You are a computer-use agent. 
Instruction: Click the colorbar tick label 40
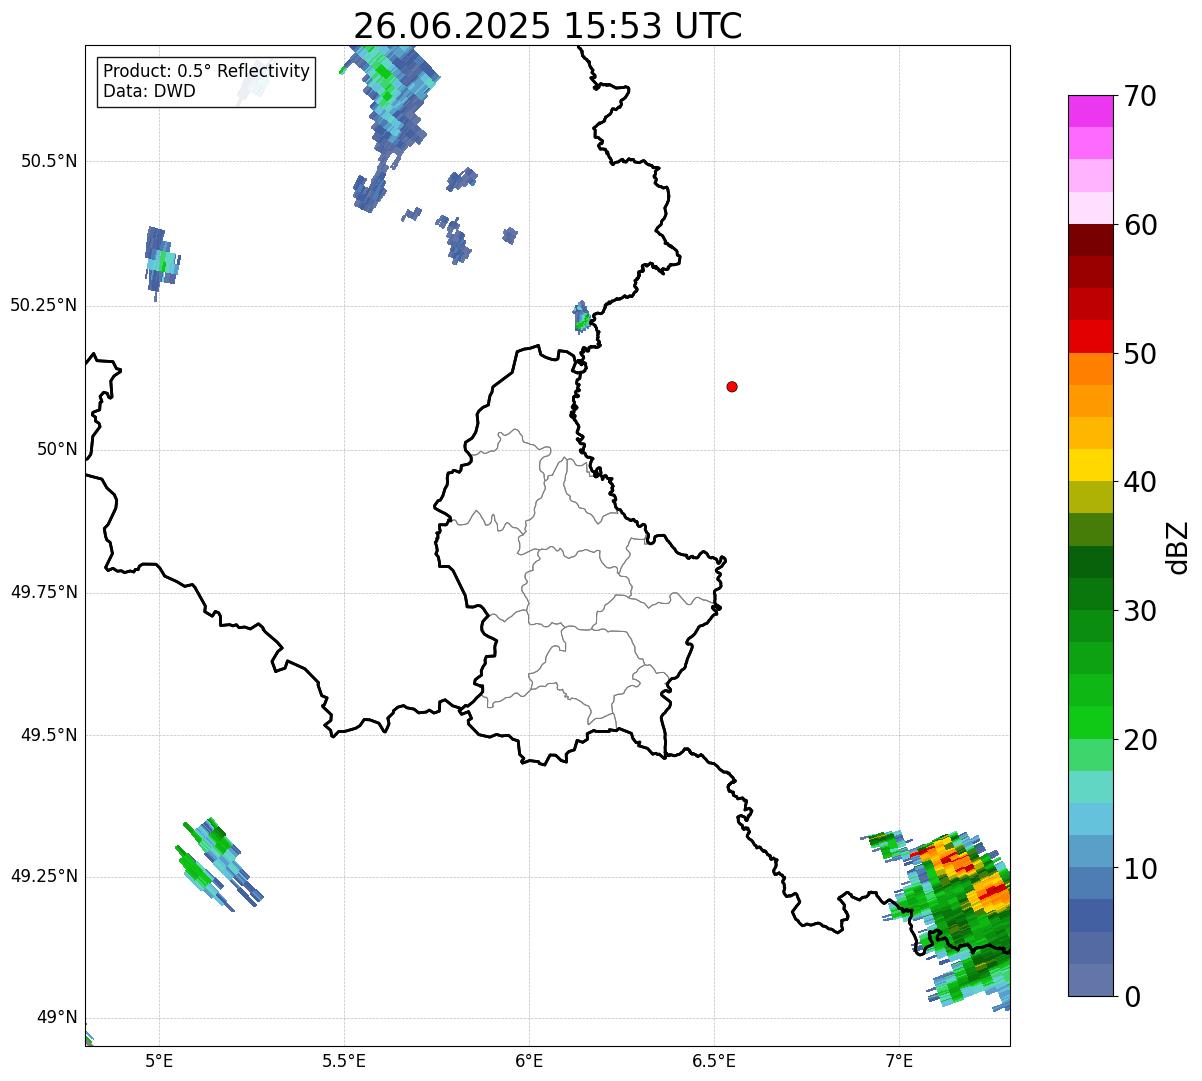tap(1139, 482)
